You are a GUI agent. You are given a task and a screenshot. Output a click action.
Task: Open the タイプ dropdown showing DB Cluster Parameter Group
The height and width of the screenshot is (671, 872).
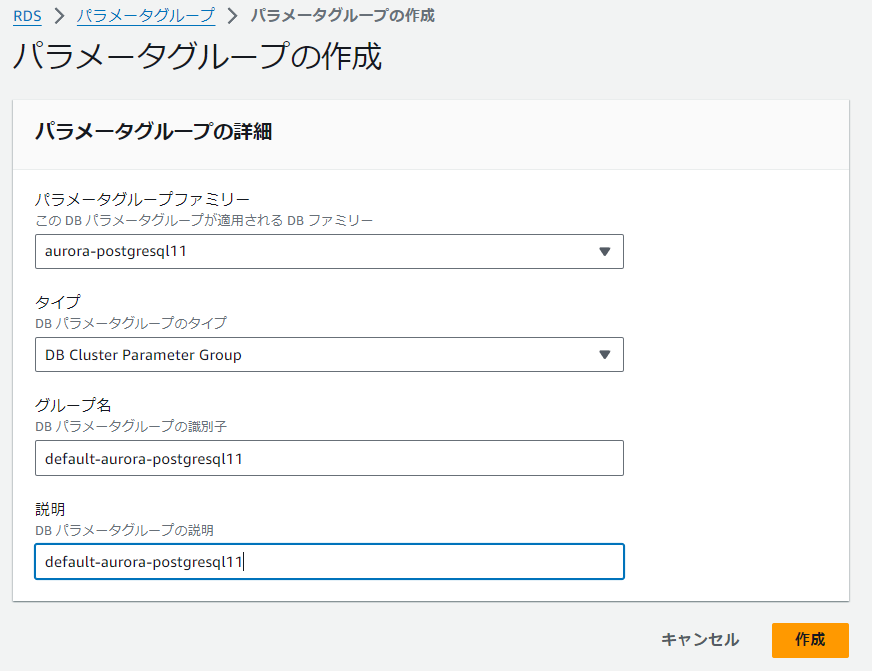pos(330,354)
